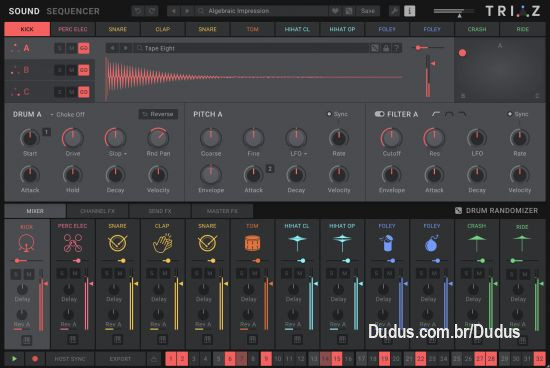Open the Slop knob dropdown arrow
550x368 pixels.
pyautogui.click(x=125, y=154)
